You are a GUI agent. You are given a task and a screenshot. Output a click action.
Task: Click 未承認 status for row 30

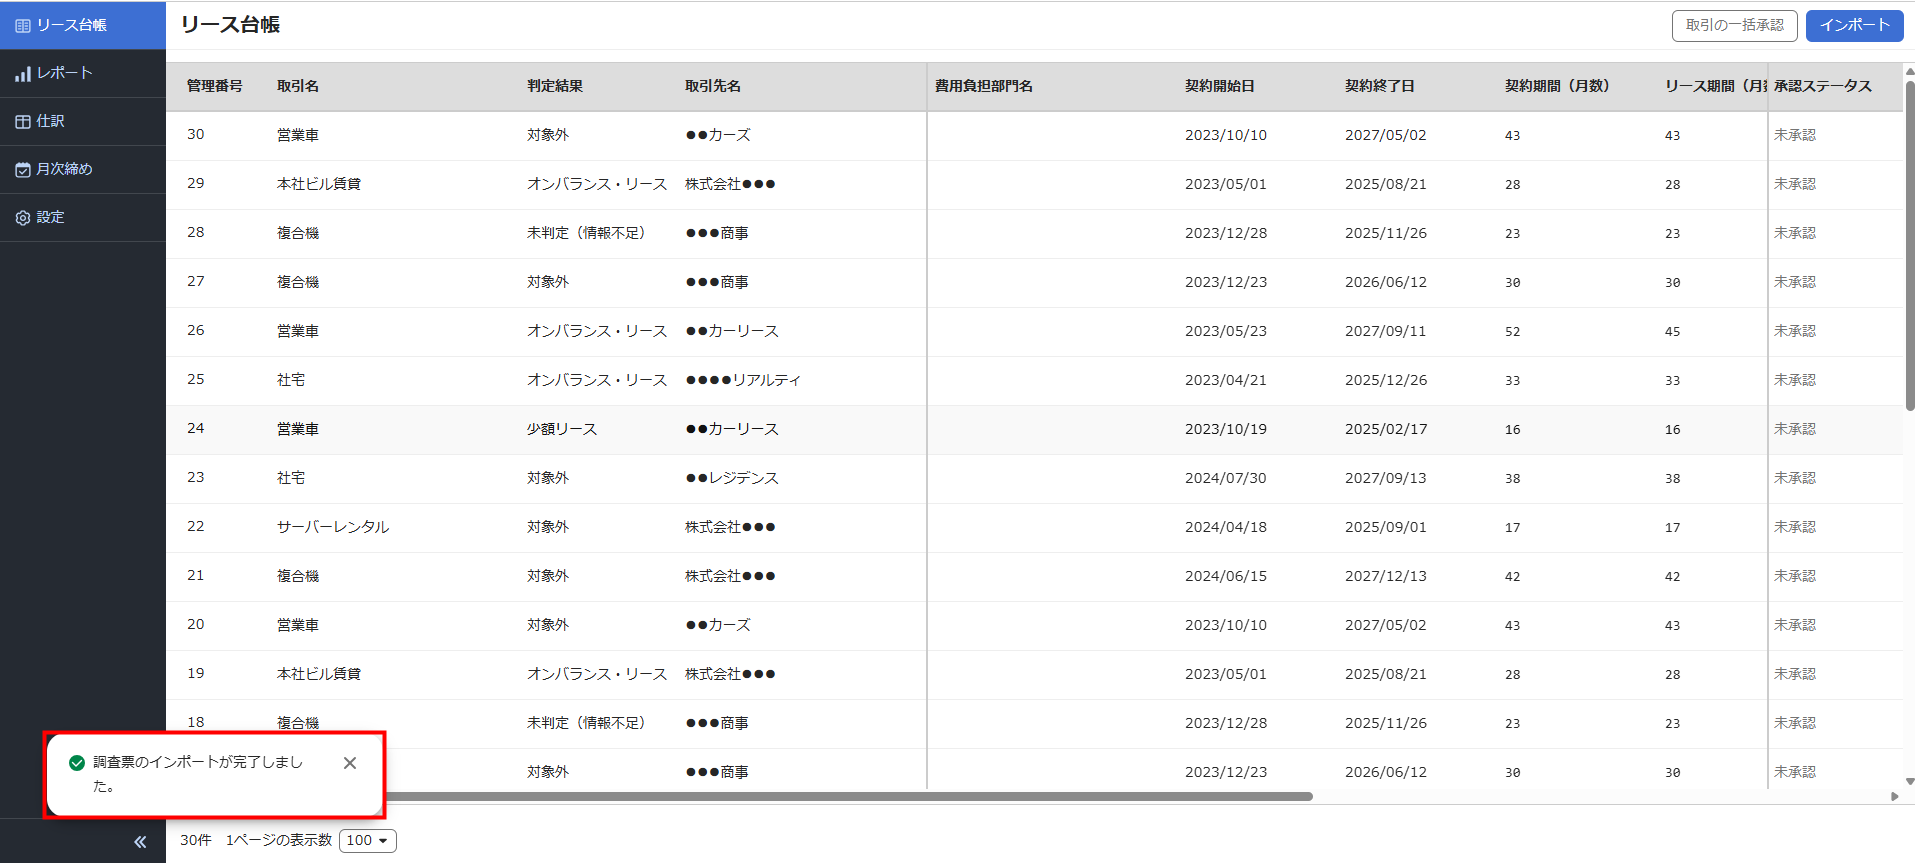[x=1794, y=135]
